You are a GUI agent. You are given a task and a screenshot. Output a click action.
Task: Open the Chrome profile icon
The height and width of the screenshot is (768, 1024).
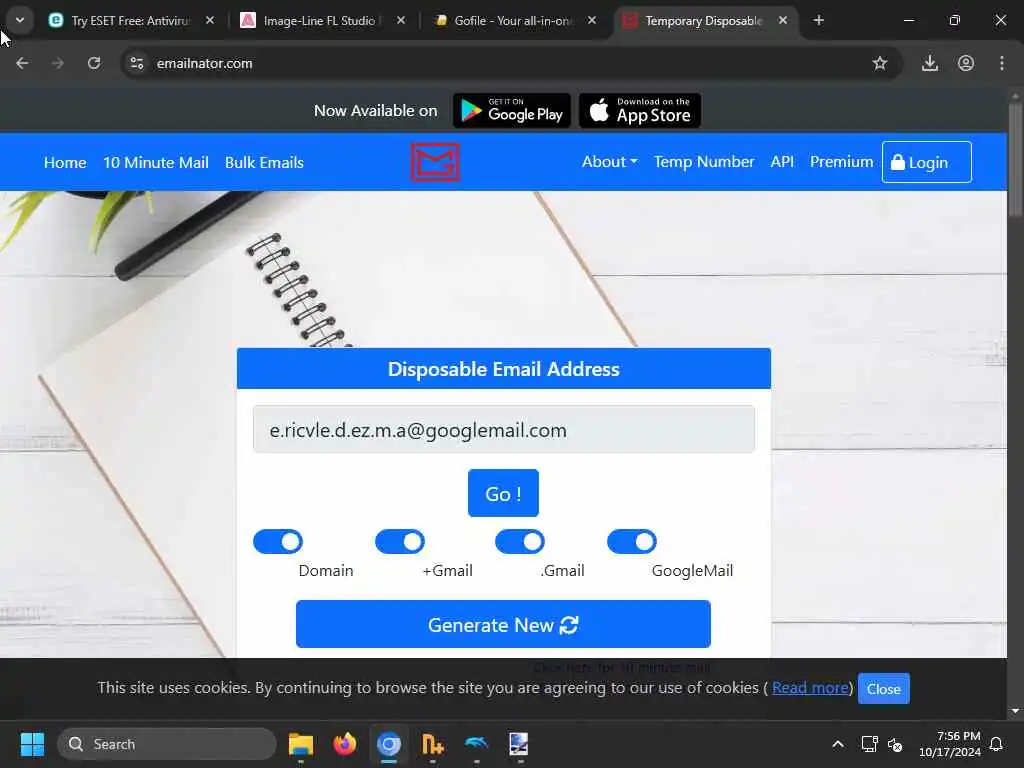(x=966, y=63)
